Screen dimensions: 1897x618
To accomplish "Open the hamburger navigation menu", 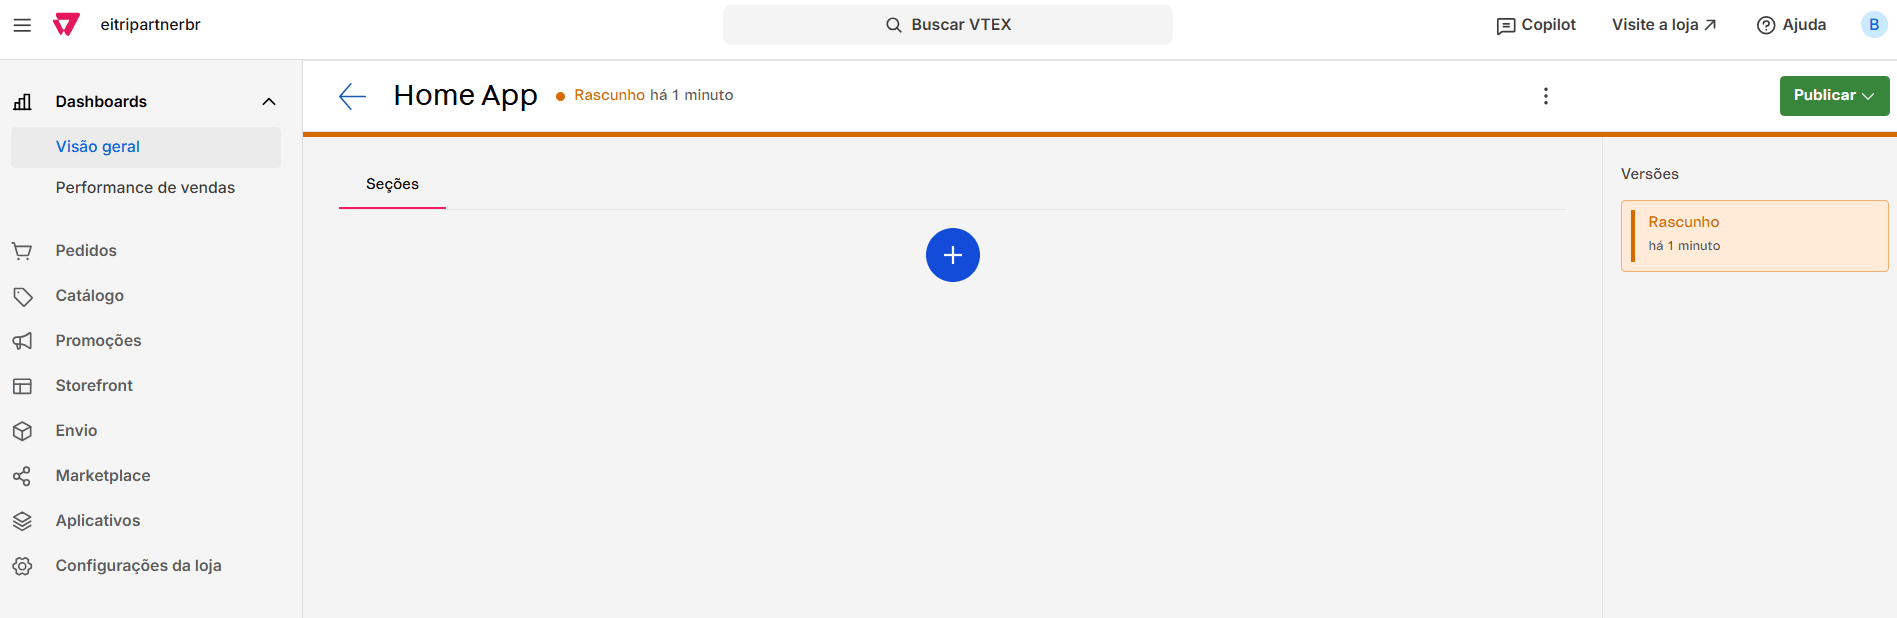I will coord(22,25).
